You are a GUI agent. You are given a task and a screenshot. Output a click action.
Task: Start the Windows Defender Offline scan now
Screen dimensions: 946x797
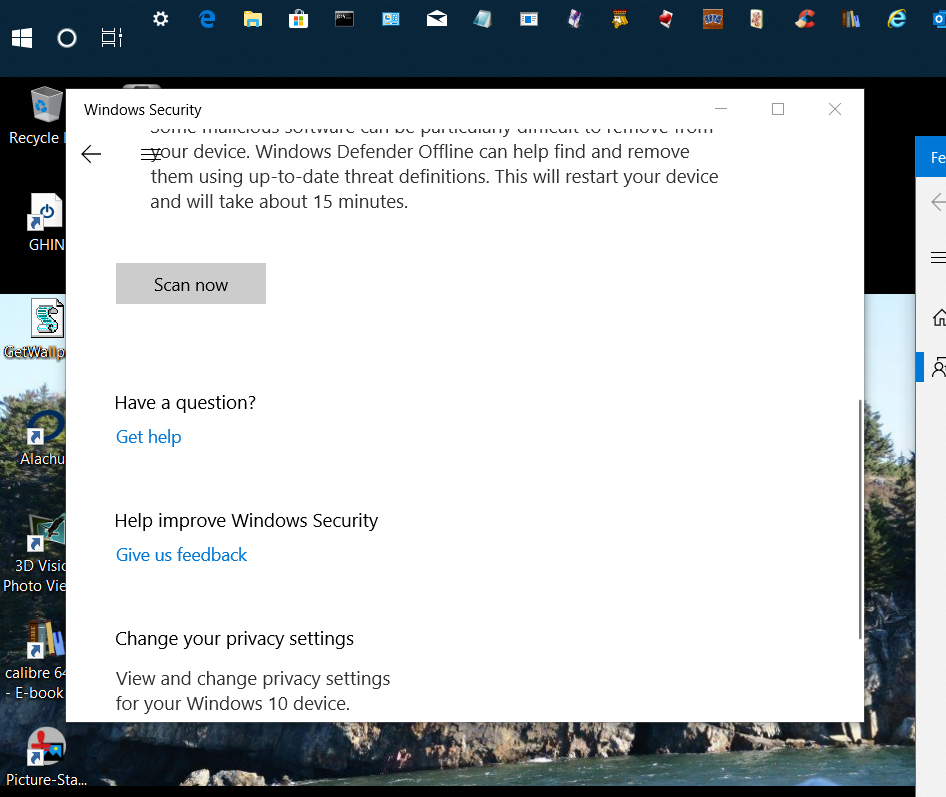191,284
